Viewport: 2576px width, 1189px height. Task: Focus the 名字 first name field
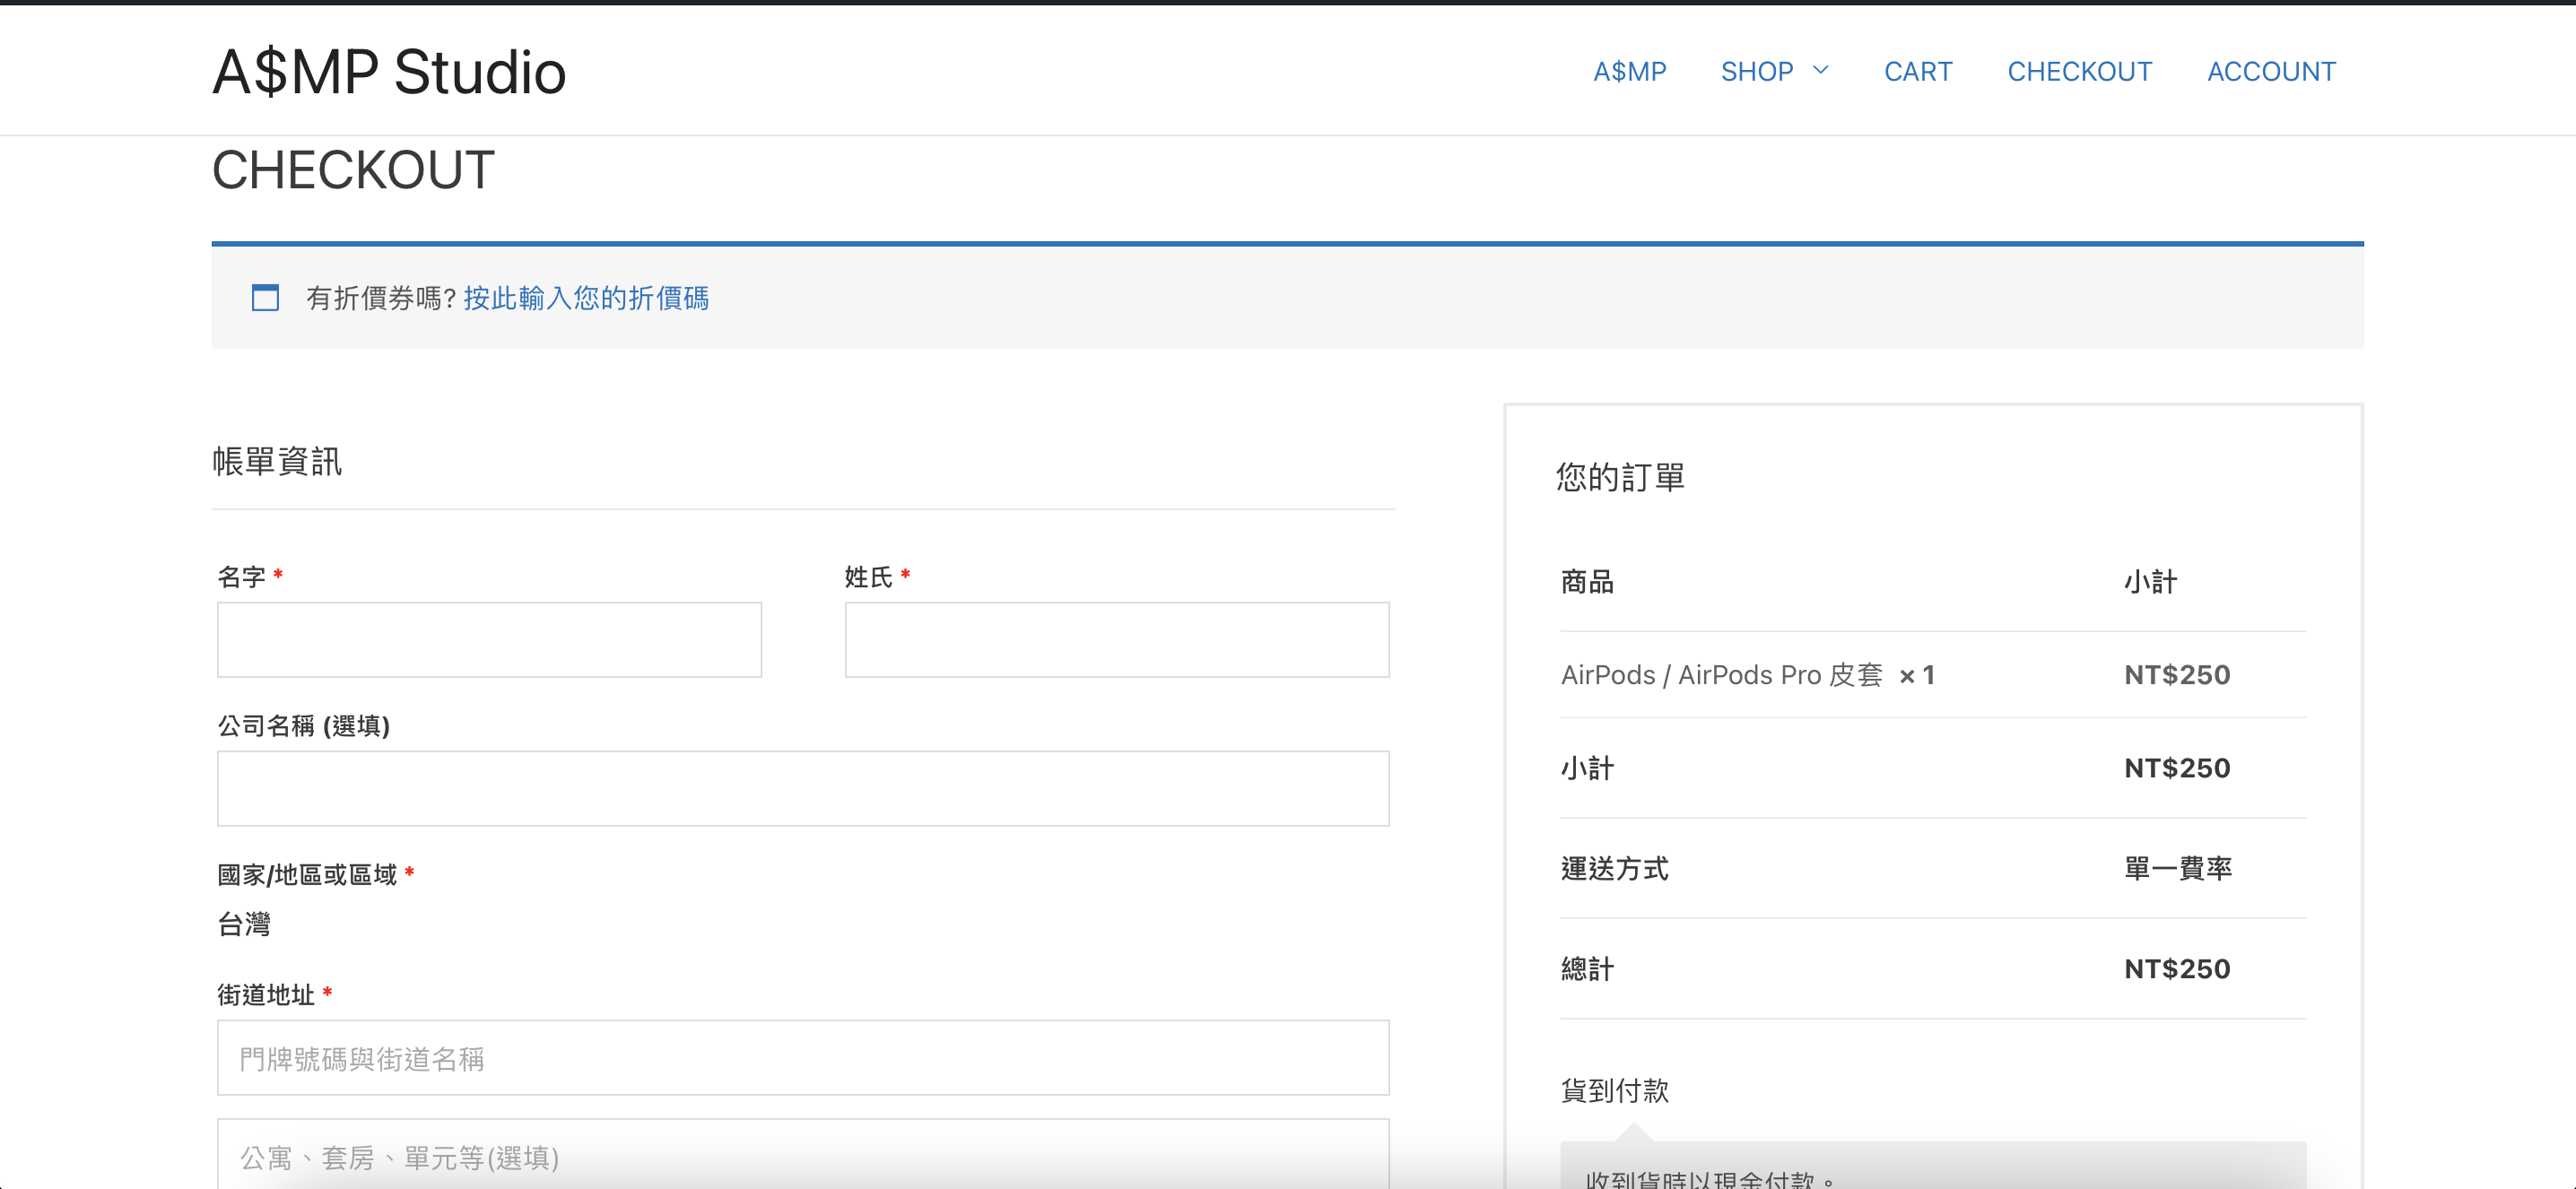pos(489,640)
